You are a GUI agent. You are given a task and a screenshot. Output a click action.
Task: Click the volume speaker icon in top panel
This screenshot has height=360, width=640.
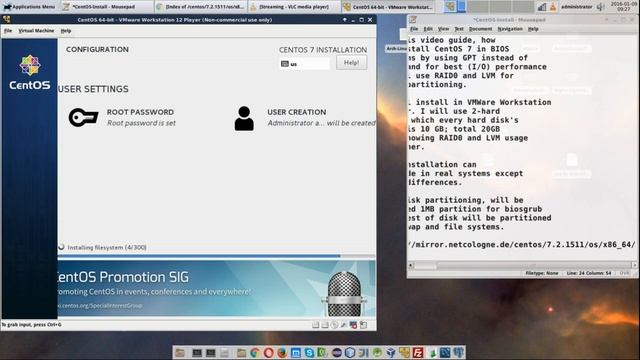tap(600, 7)
